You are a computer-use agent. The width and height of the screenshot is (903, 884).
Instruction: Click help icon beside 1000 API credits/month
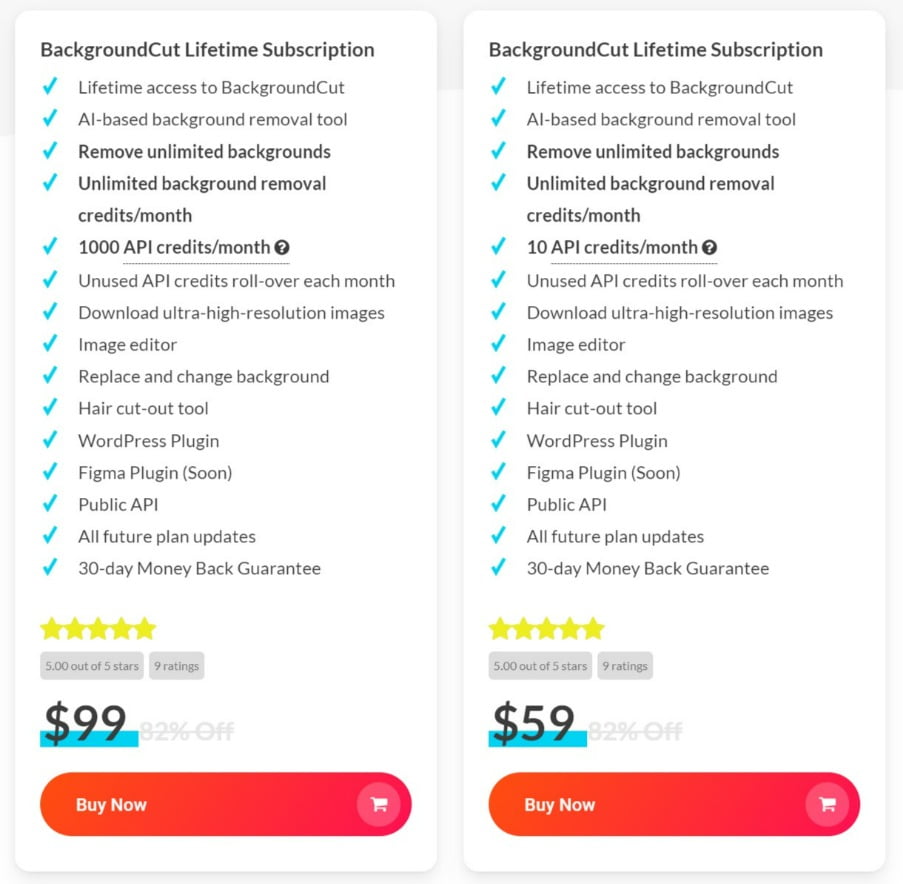click(282, 248)
